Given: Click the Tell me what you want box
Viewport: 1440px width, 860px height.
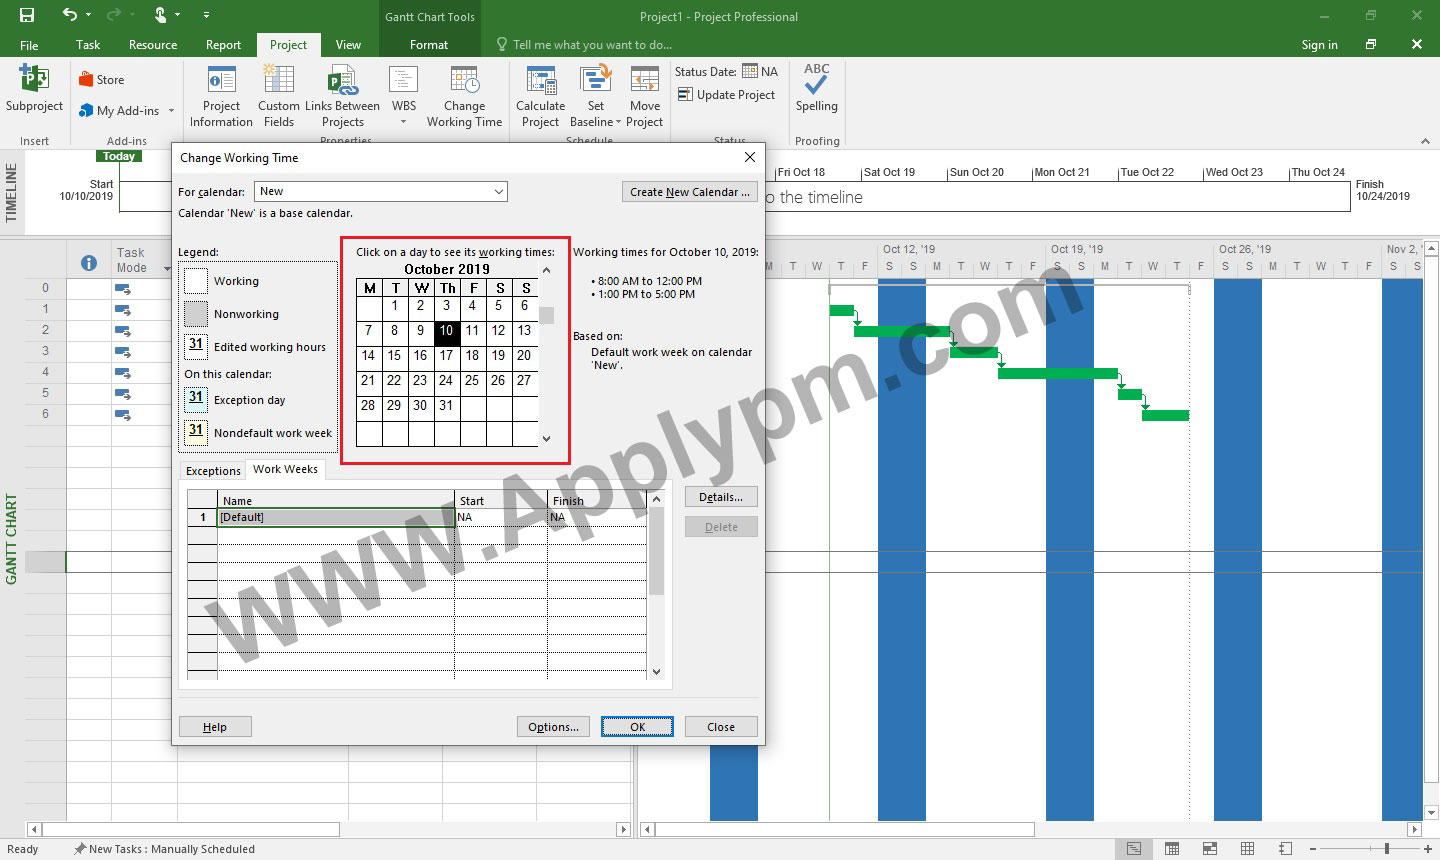Looking at the screenshot, I should (592, 45).
